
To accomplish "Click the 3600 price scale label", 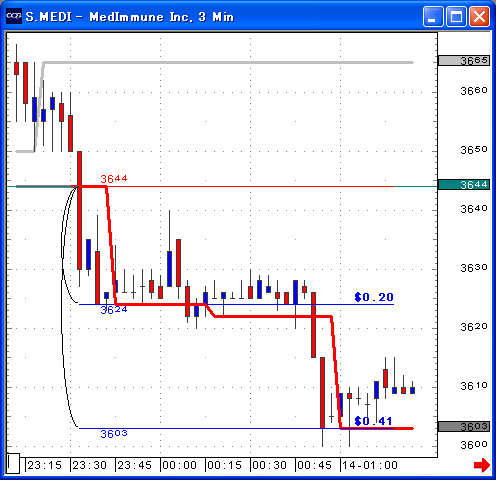I will (474, 445).
